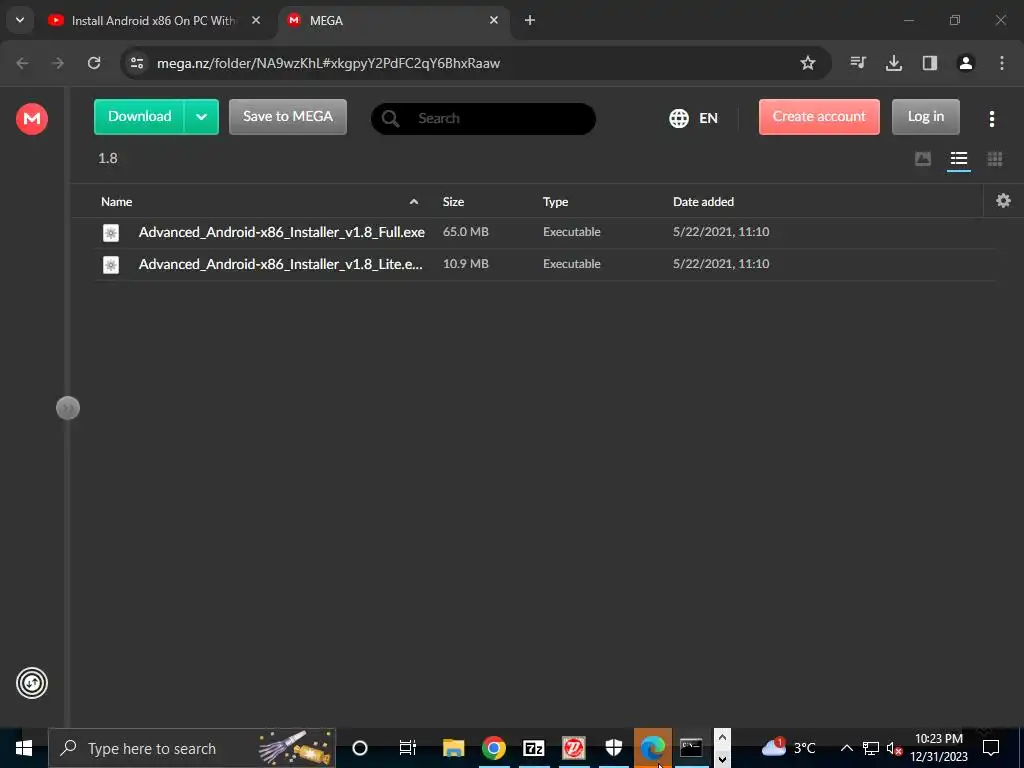Open the Windows Start menu
Image resolution: width=1024 pixels, height=768 pixels.
[x=24, y=748]
